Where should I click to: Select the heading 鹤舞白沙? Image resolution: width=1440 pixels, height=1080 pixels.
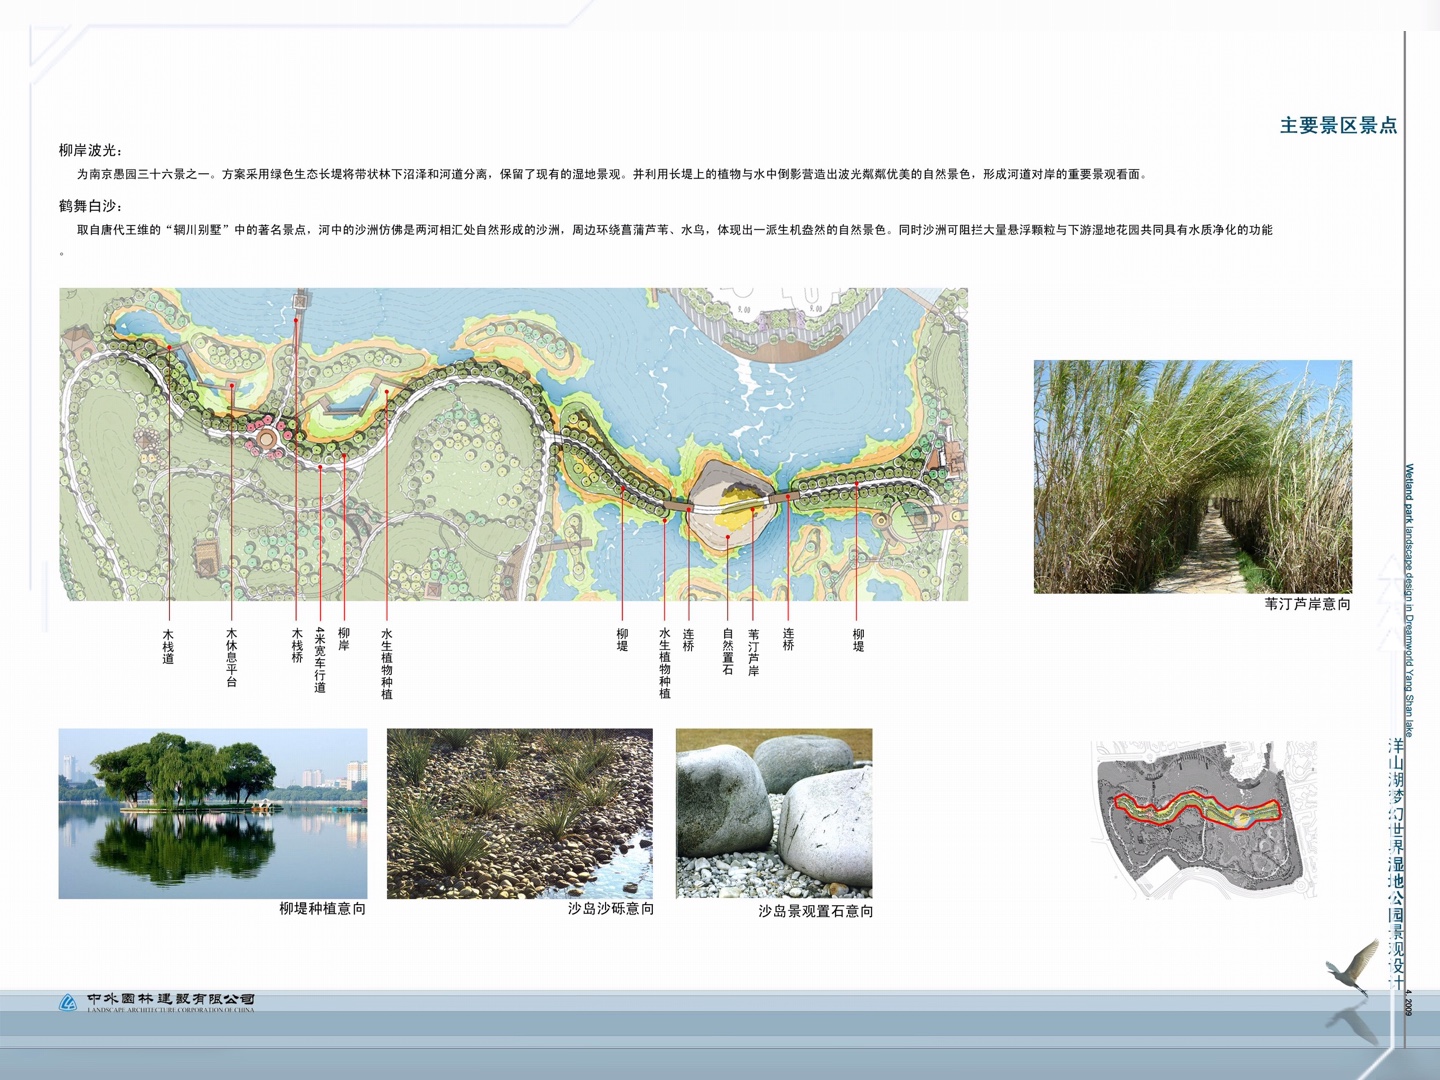pyautogui.click(x=90, y=206)
